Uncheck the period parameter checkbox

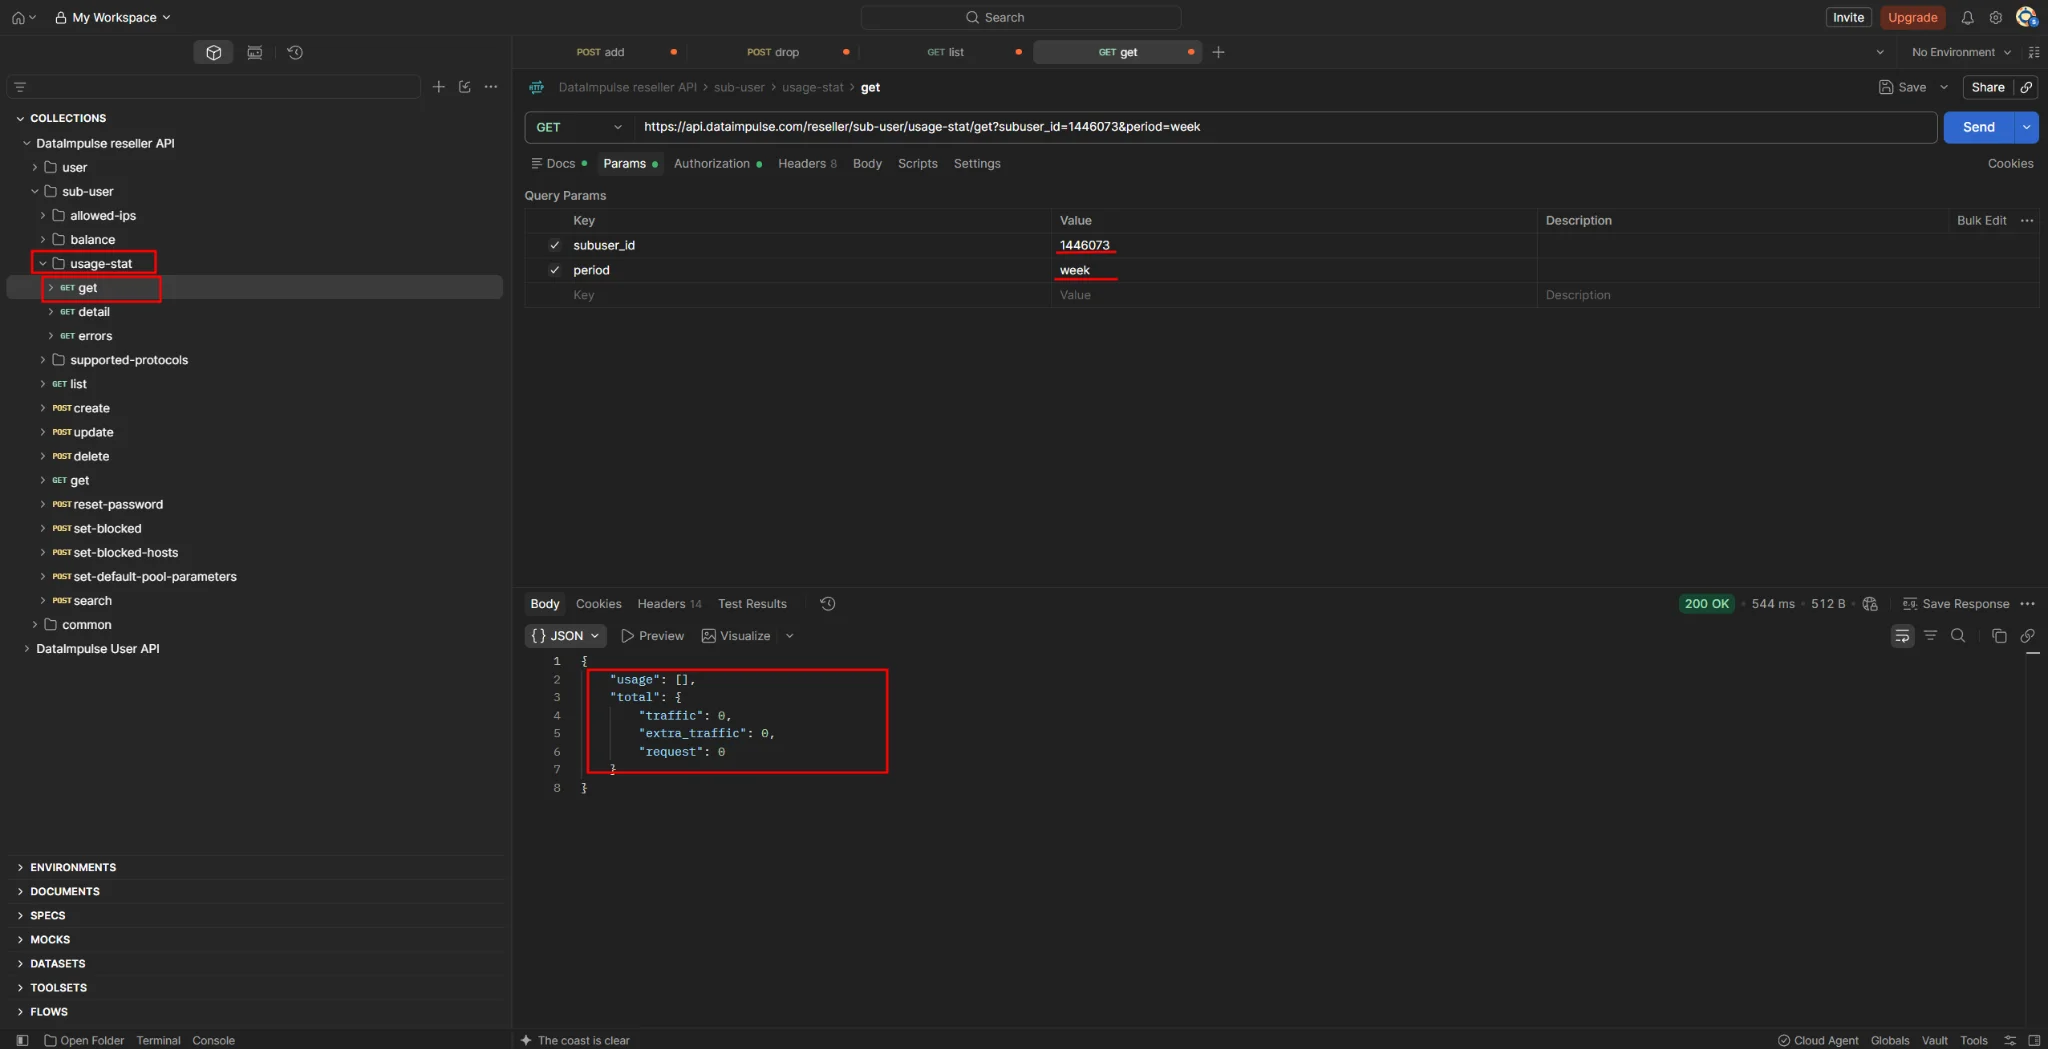coord(554,270)
